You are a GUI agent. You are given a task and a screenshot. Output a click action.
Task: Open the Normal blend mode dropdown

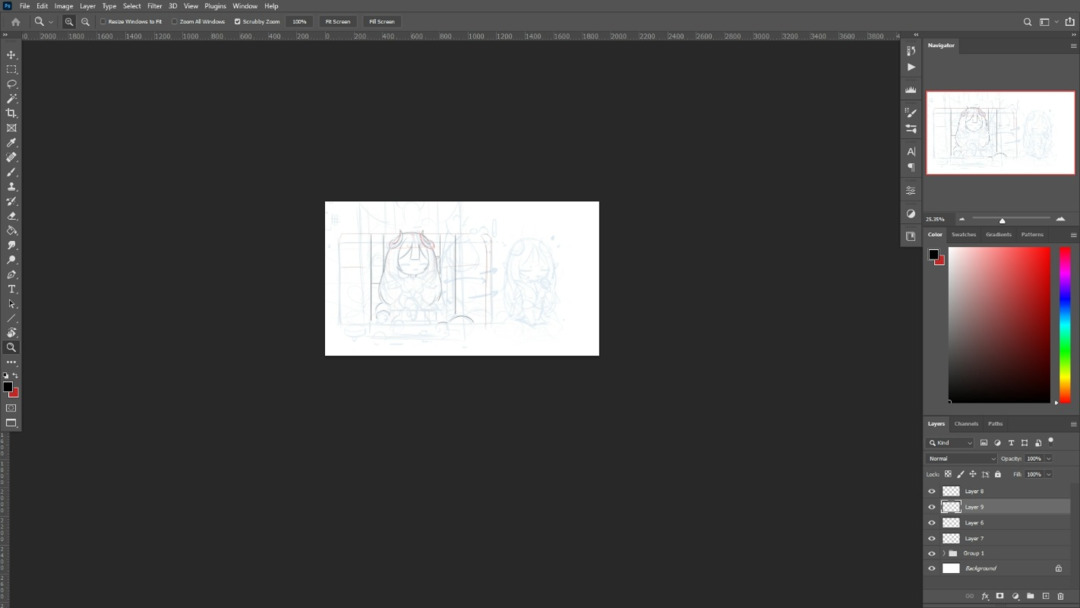pyautogui.click(x=961, y=458)
